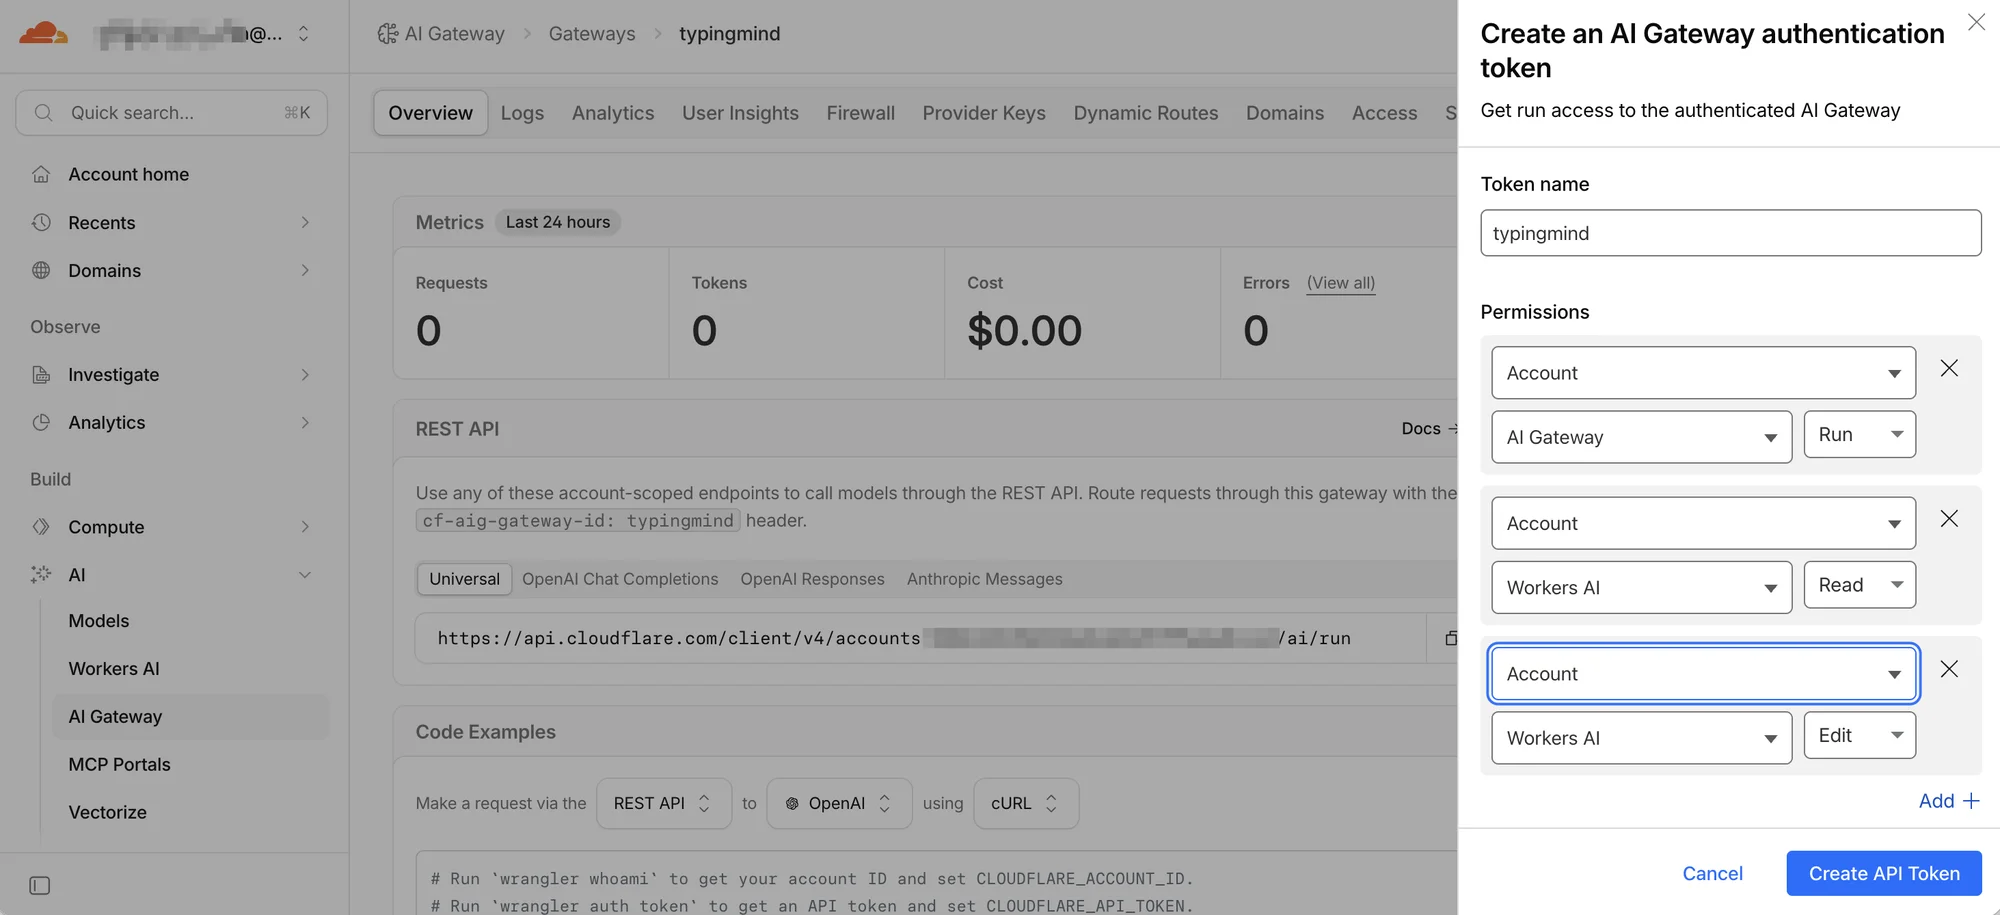The image size is (2000, 915).
Task: Click Cancel in the token panel
Action: (1712, 873)
